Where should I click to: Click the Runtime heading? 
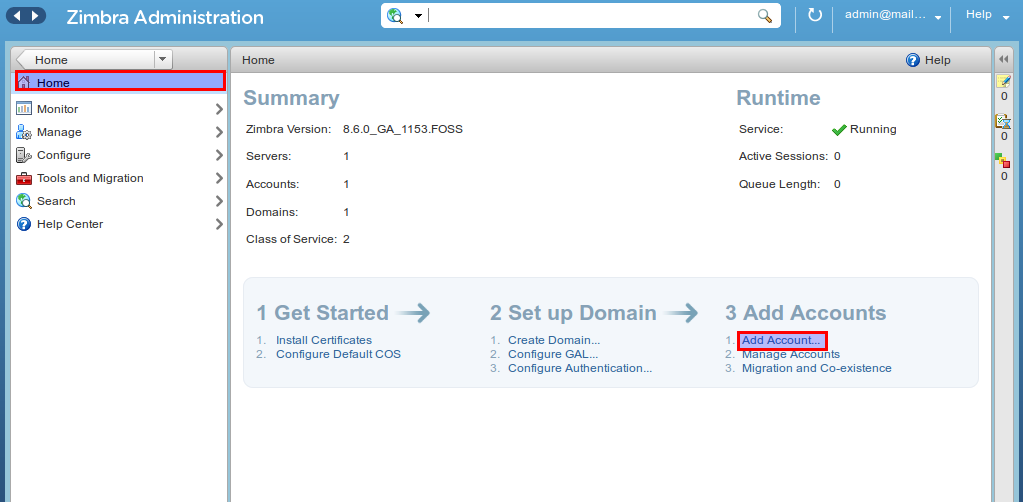[x=778, y=98]
